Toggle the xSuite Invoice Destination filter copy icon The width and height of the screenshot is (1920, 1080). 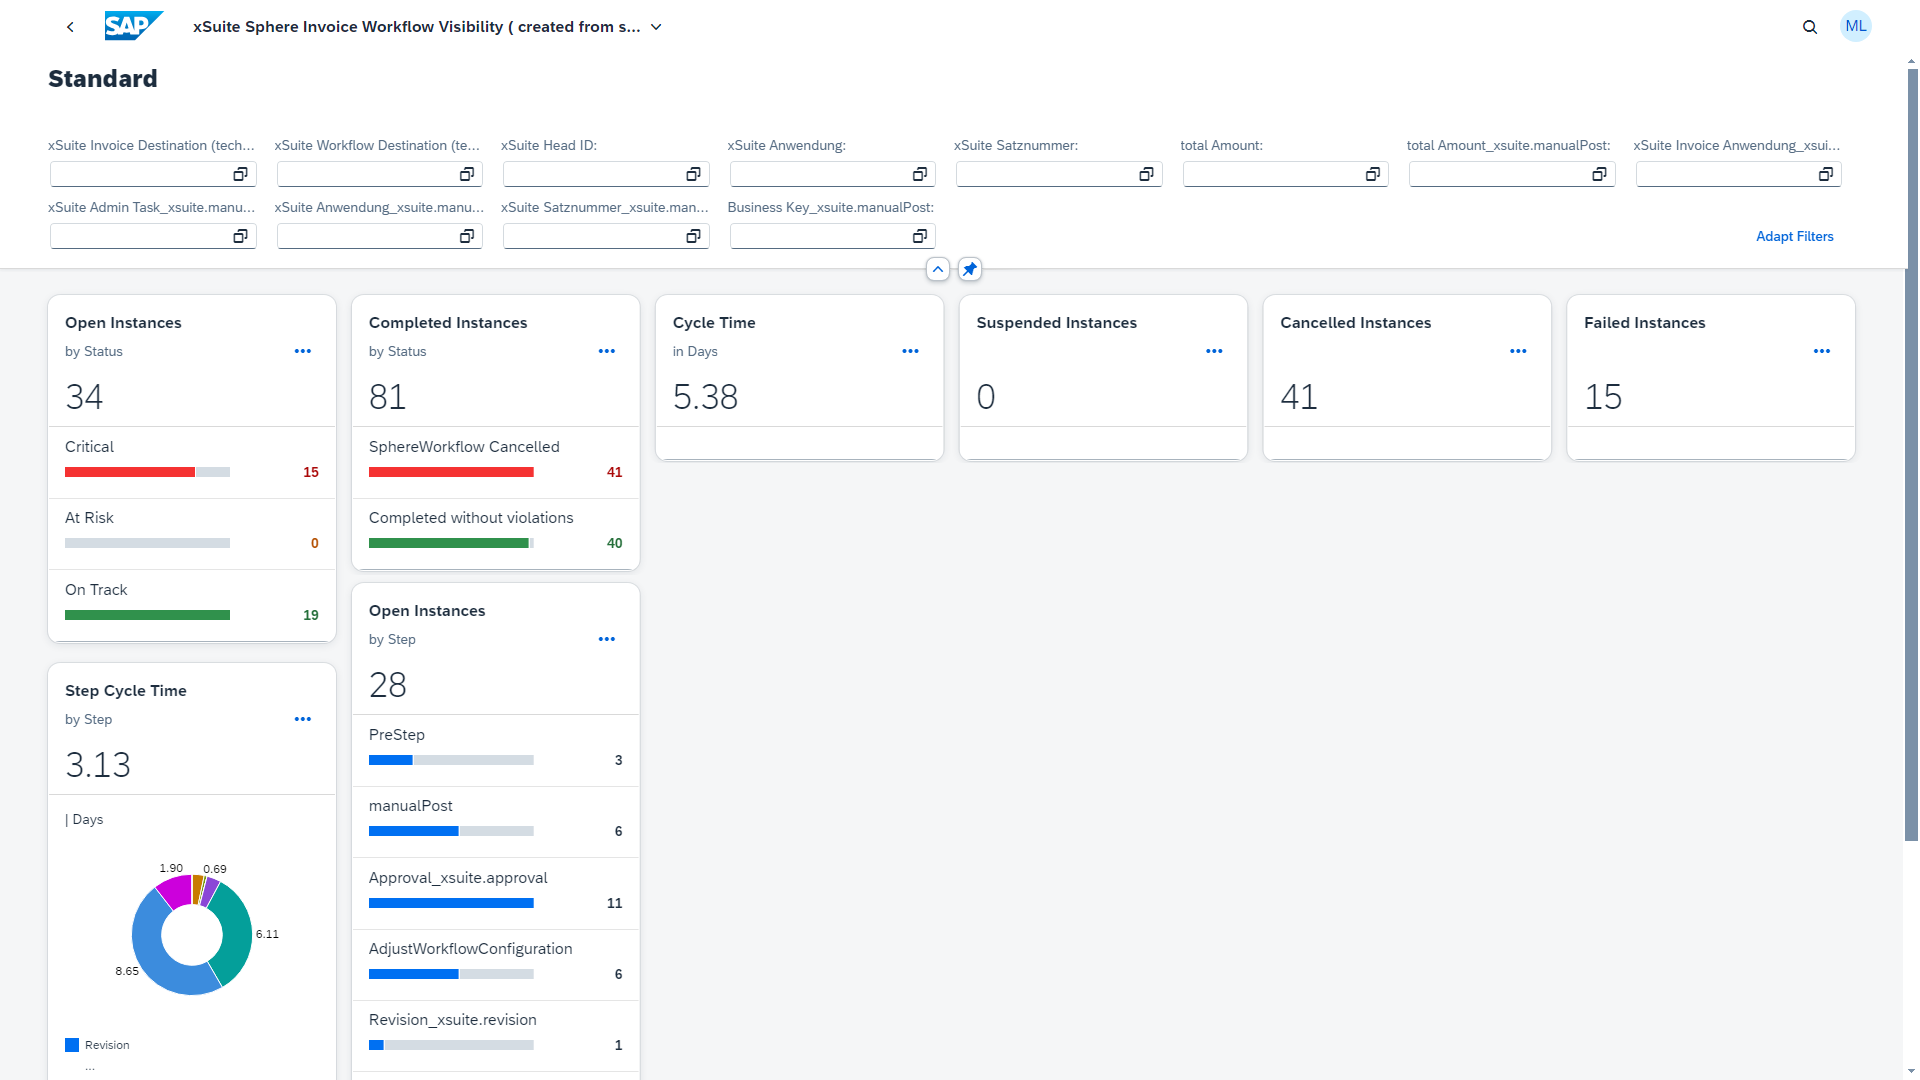pyautogui.click(x=239, y=173)
